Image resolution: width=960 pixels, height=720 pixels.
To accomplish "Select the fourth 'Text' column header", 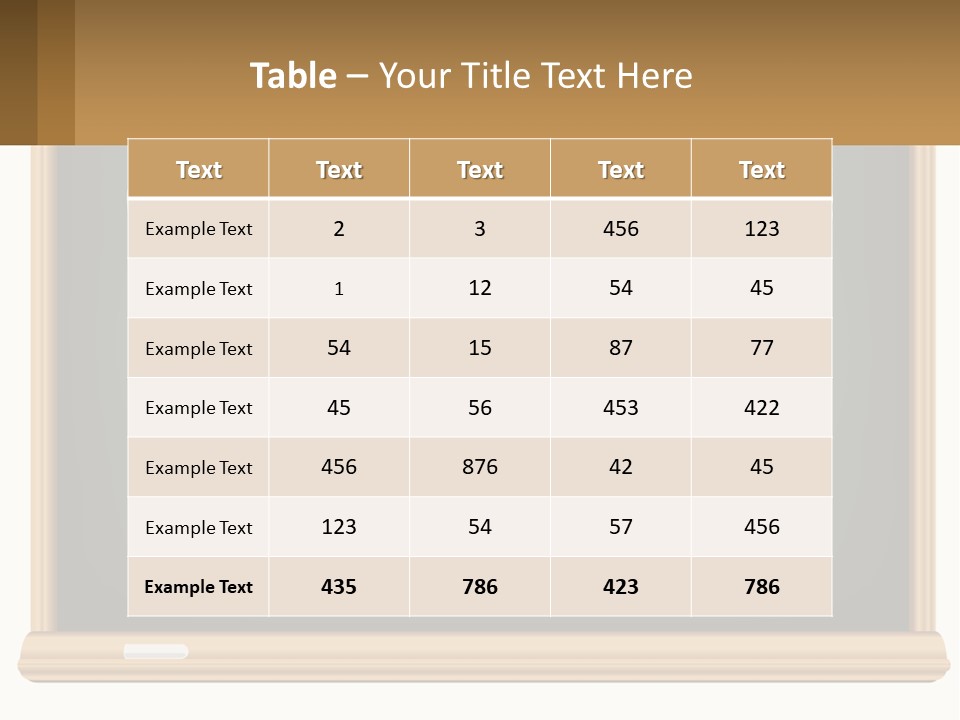I will 620,169.
